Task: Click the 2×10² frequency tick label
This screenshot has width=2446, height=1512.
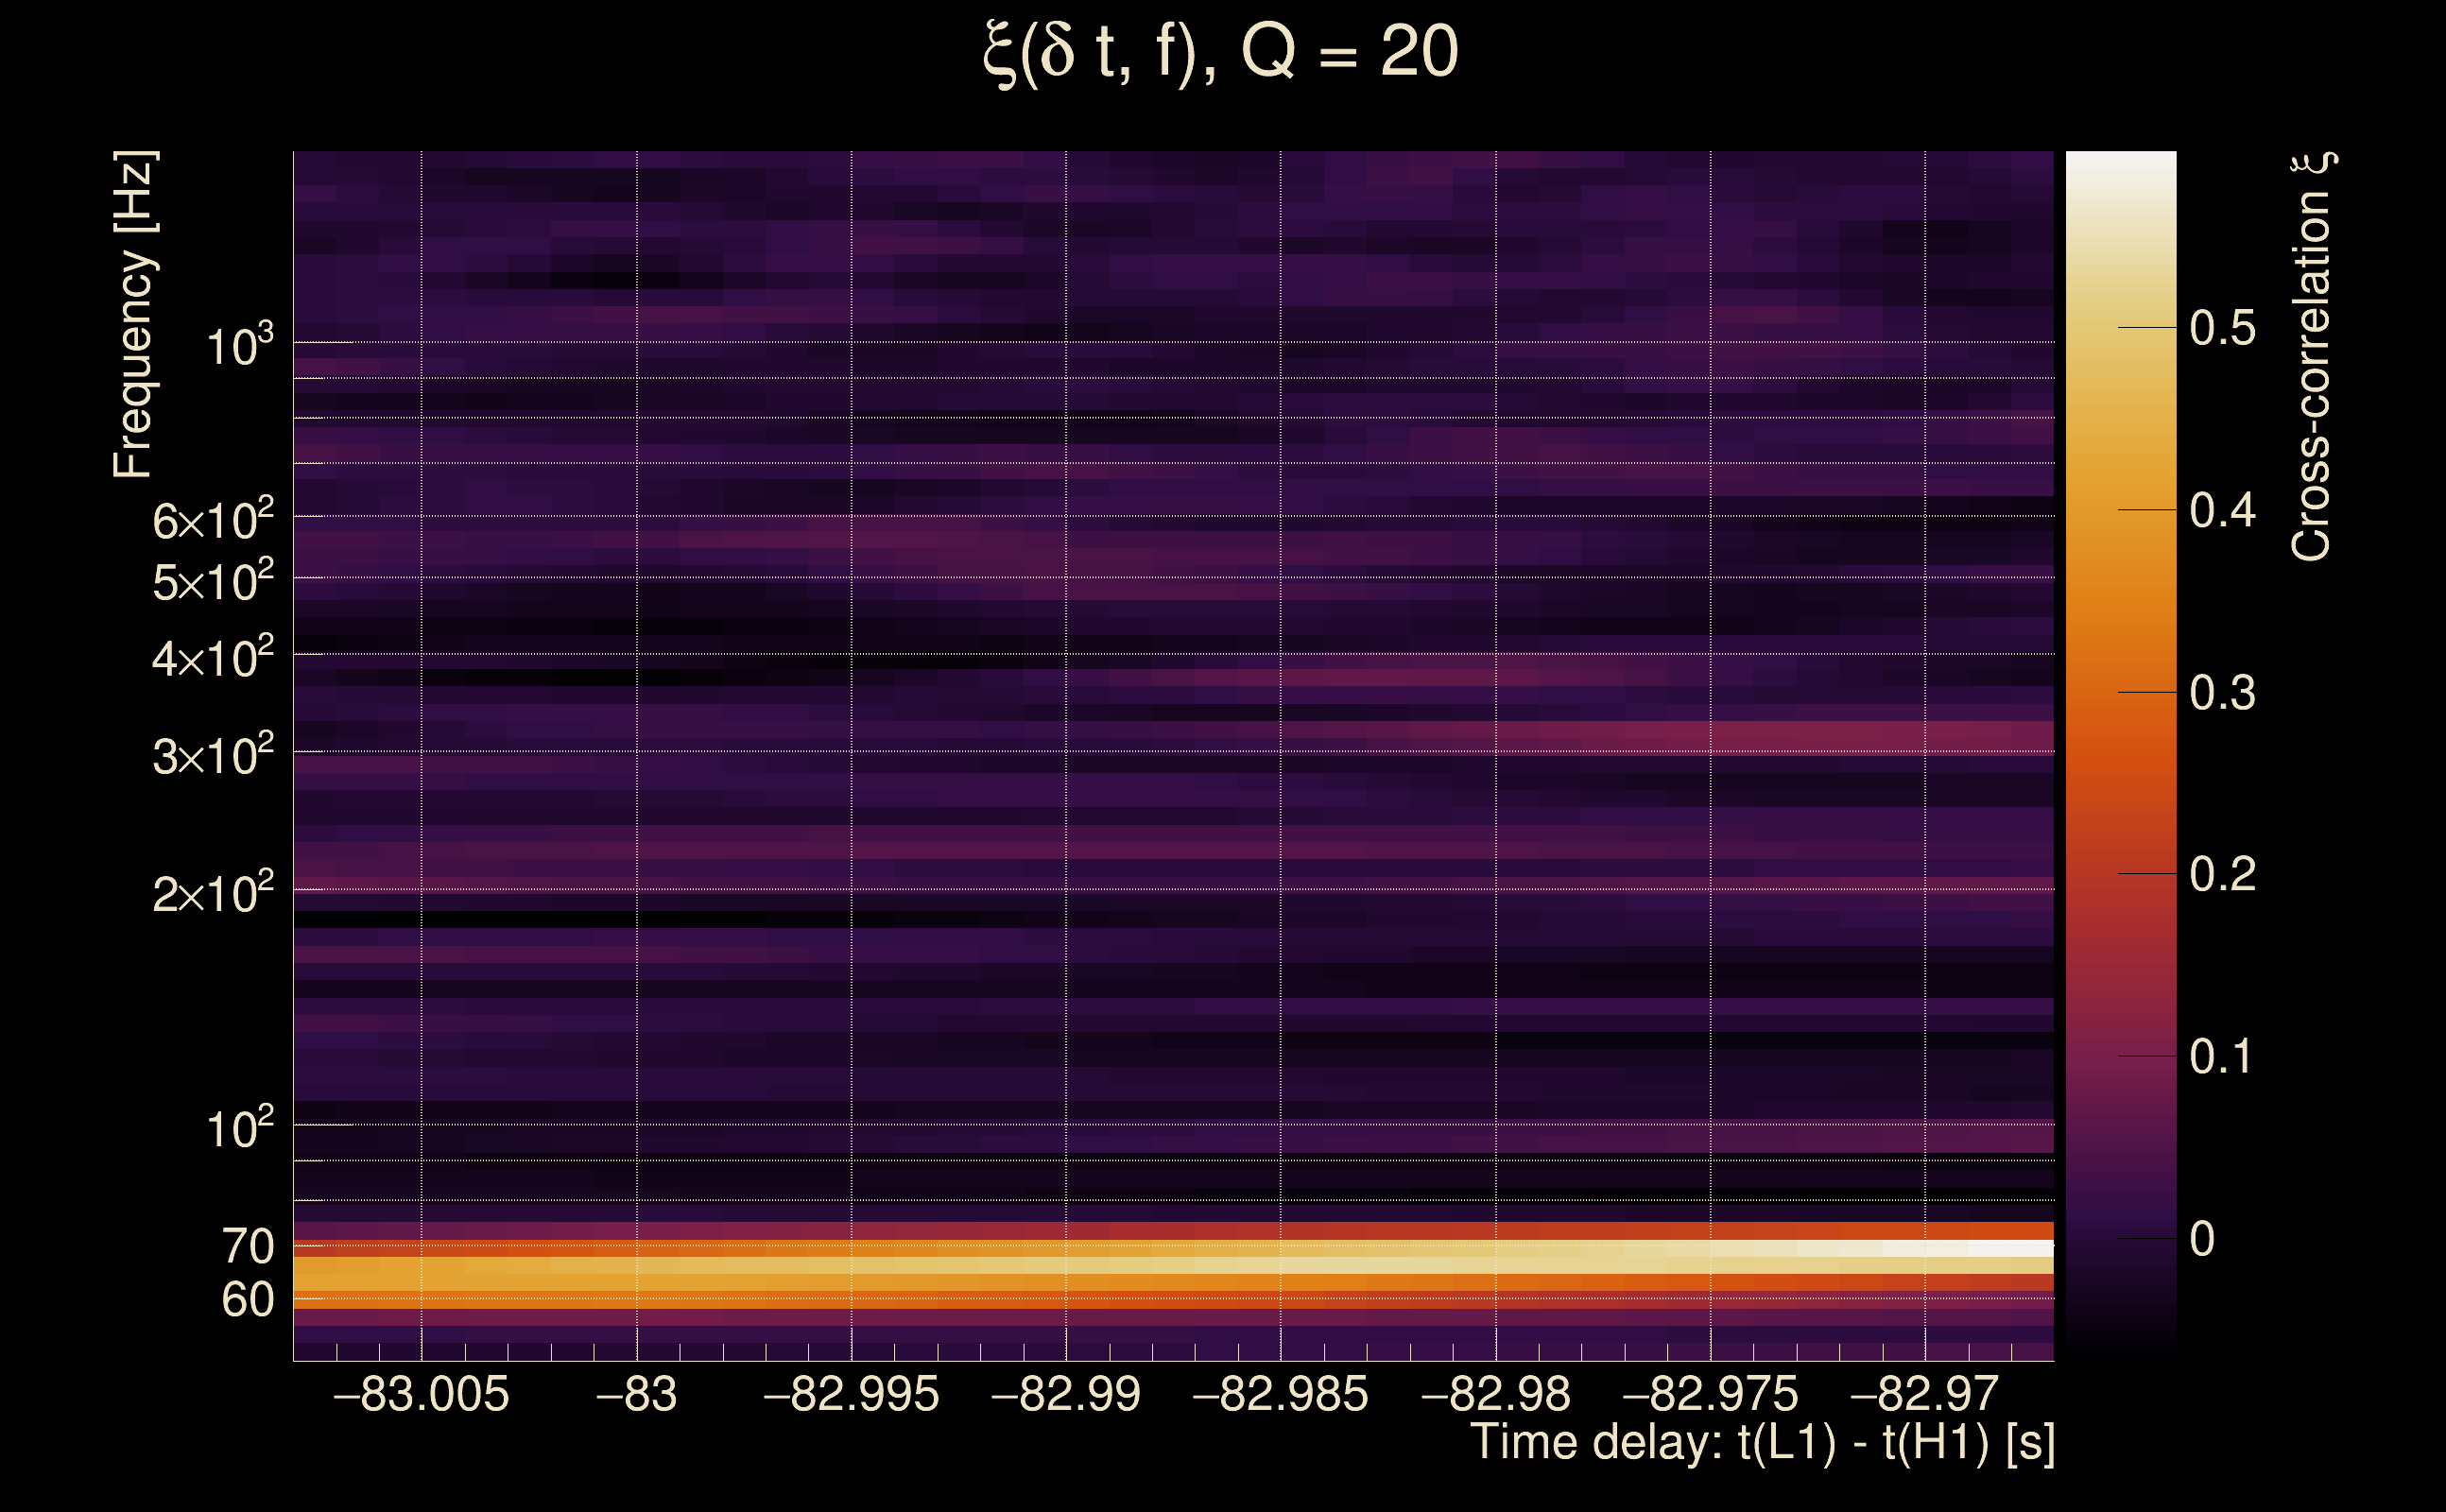Action: [x=213, y=892]
